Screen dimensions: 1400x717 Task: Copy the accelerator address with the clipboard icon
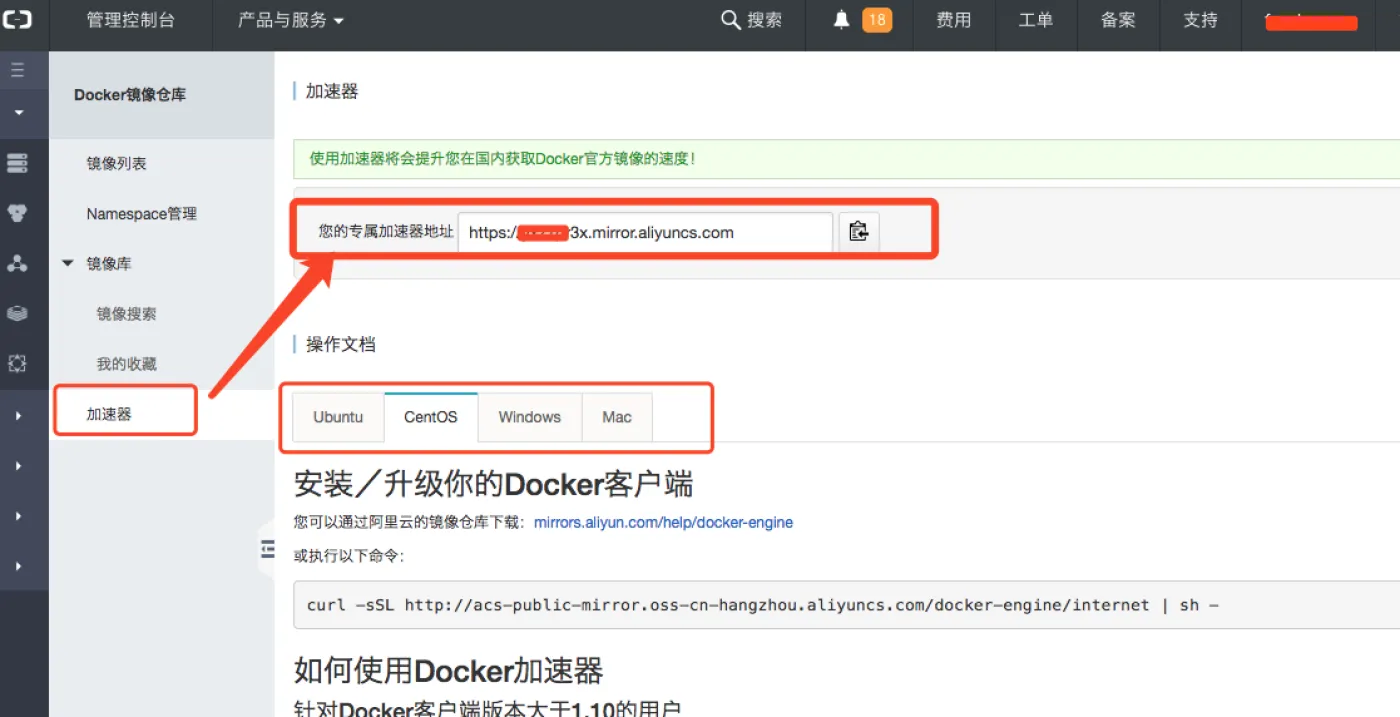(858, 232)
